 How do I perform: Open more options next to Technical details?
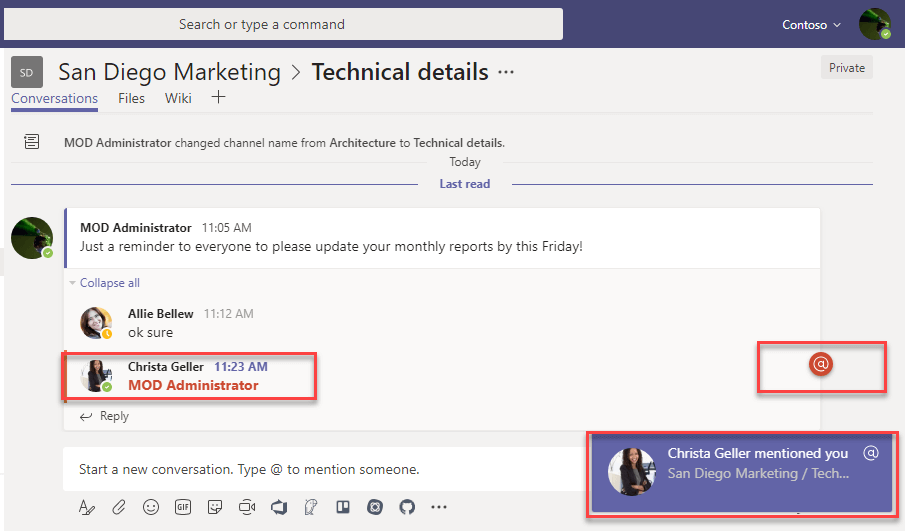(x=506, y=72)
